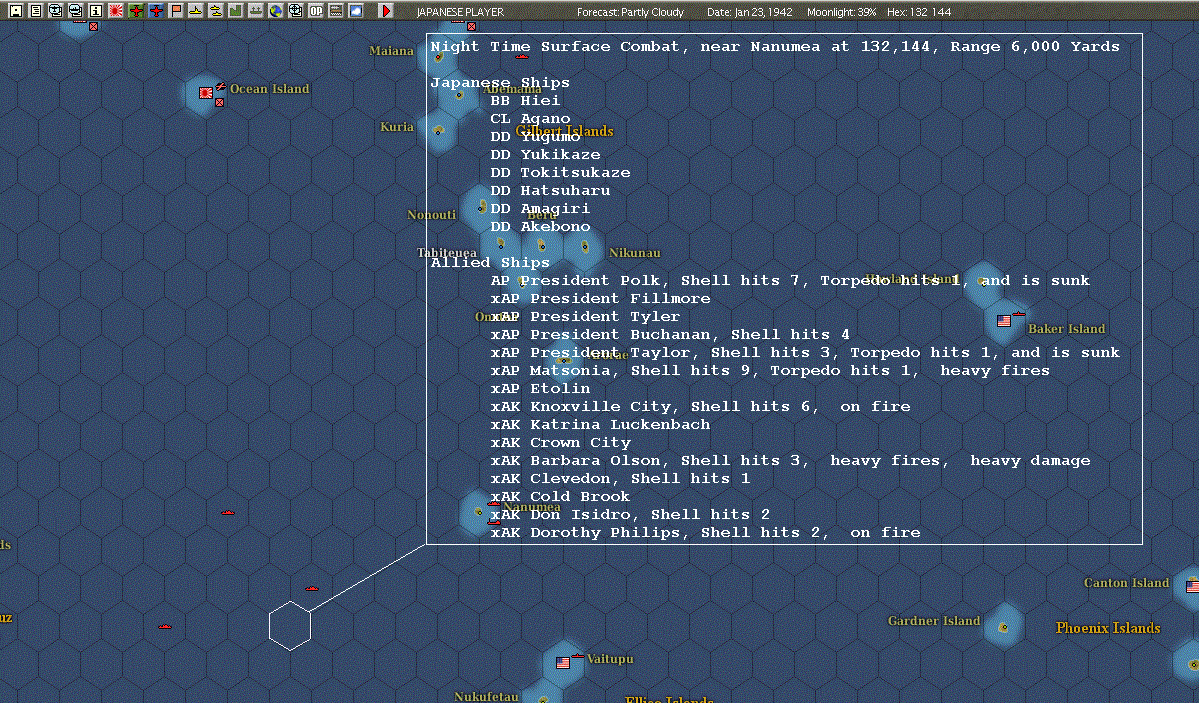Click the 'AP President Polk' combat line
The image size is (1199, 703).
[x=790, y=281]
